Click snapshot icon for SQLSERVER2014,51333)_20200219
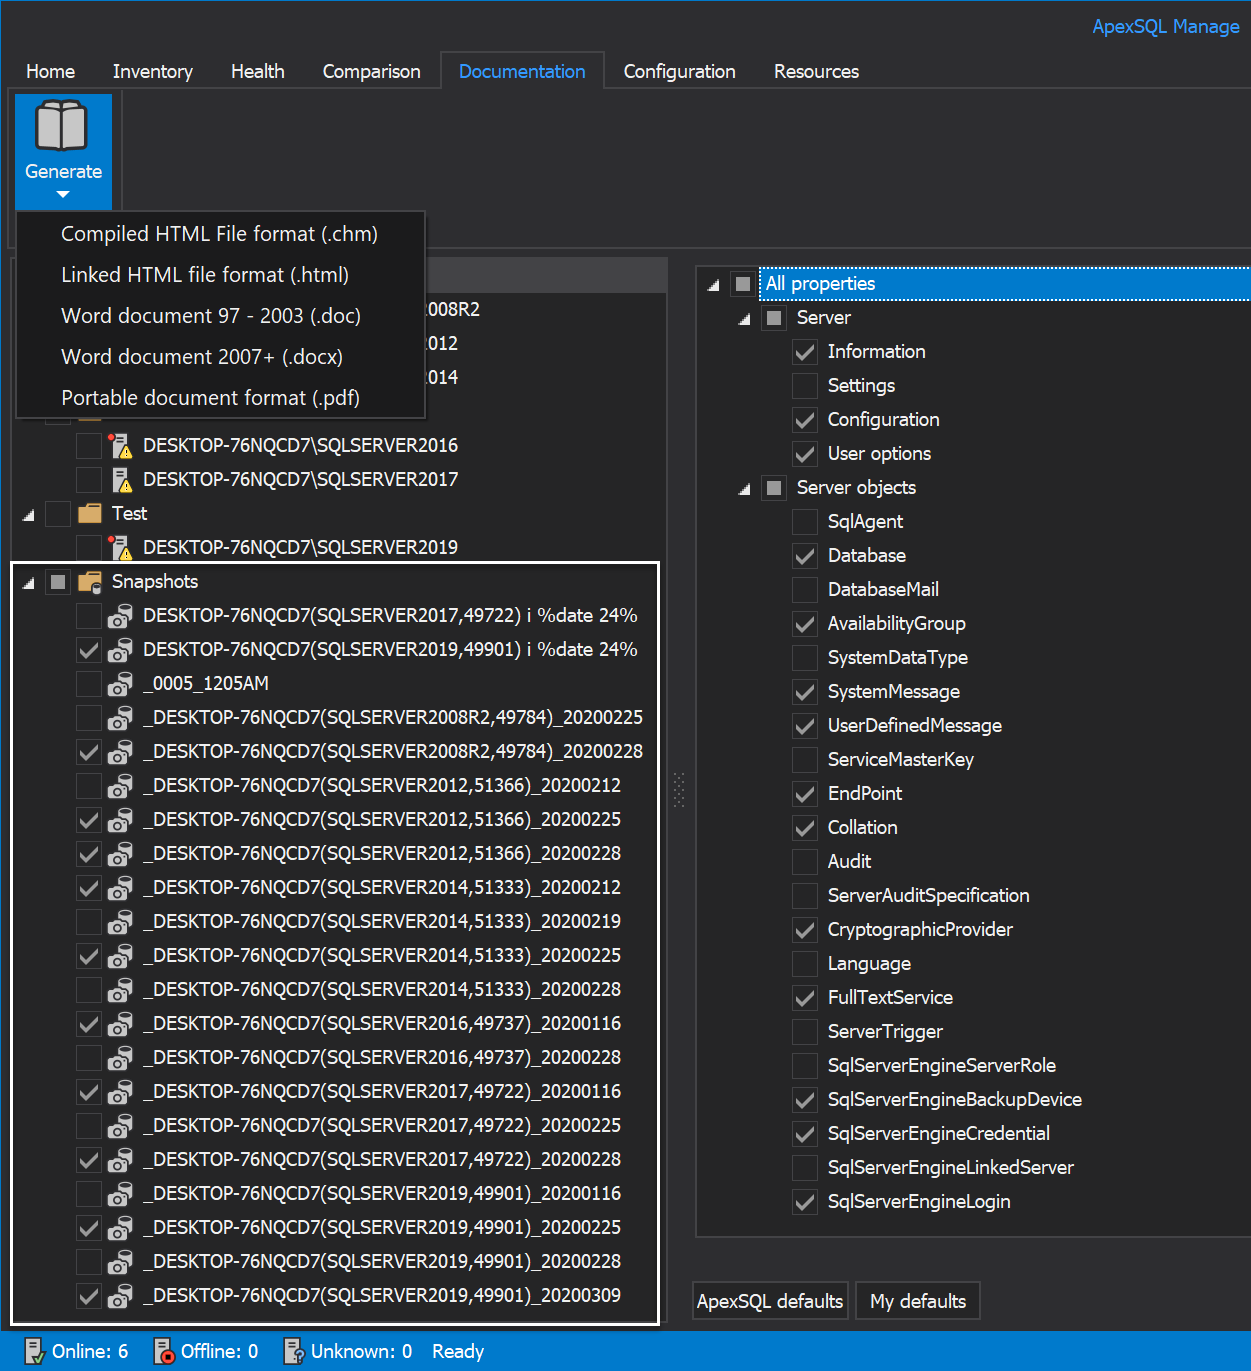 [120, 922]
